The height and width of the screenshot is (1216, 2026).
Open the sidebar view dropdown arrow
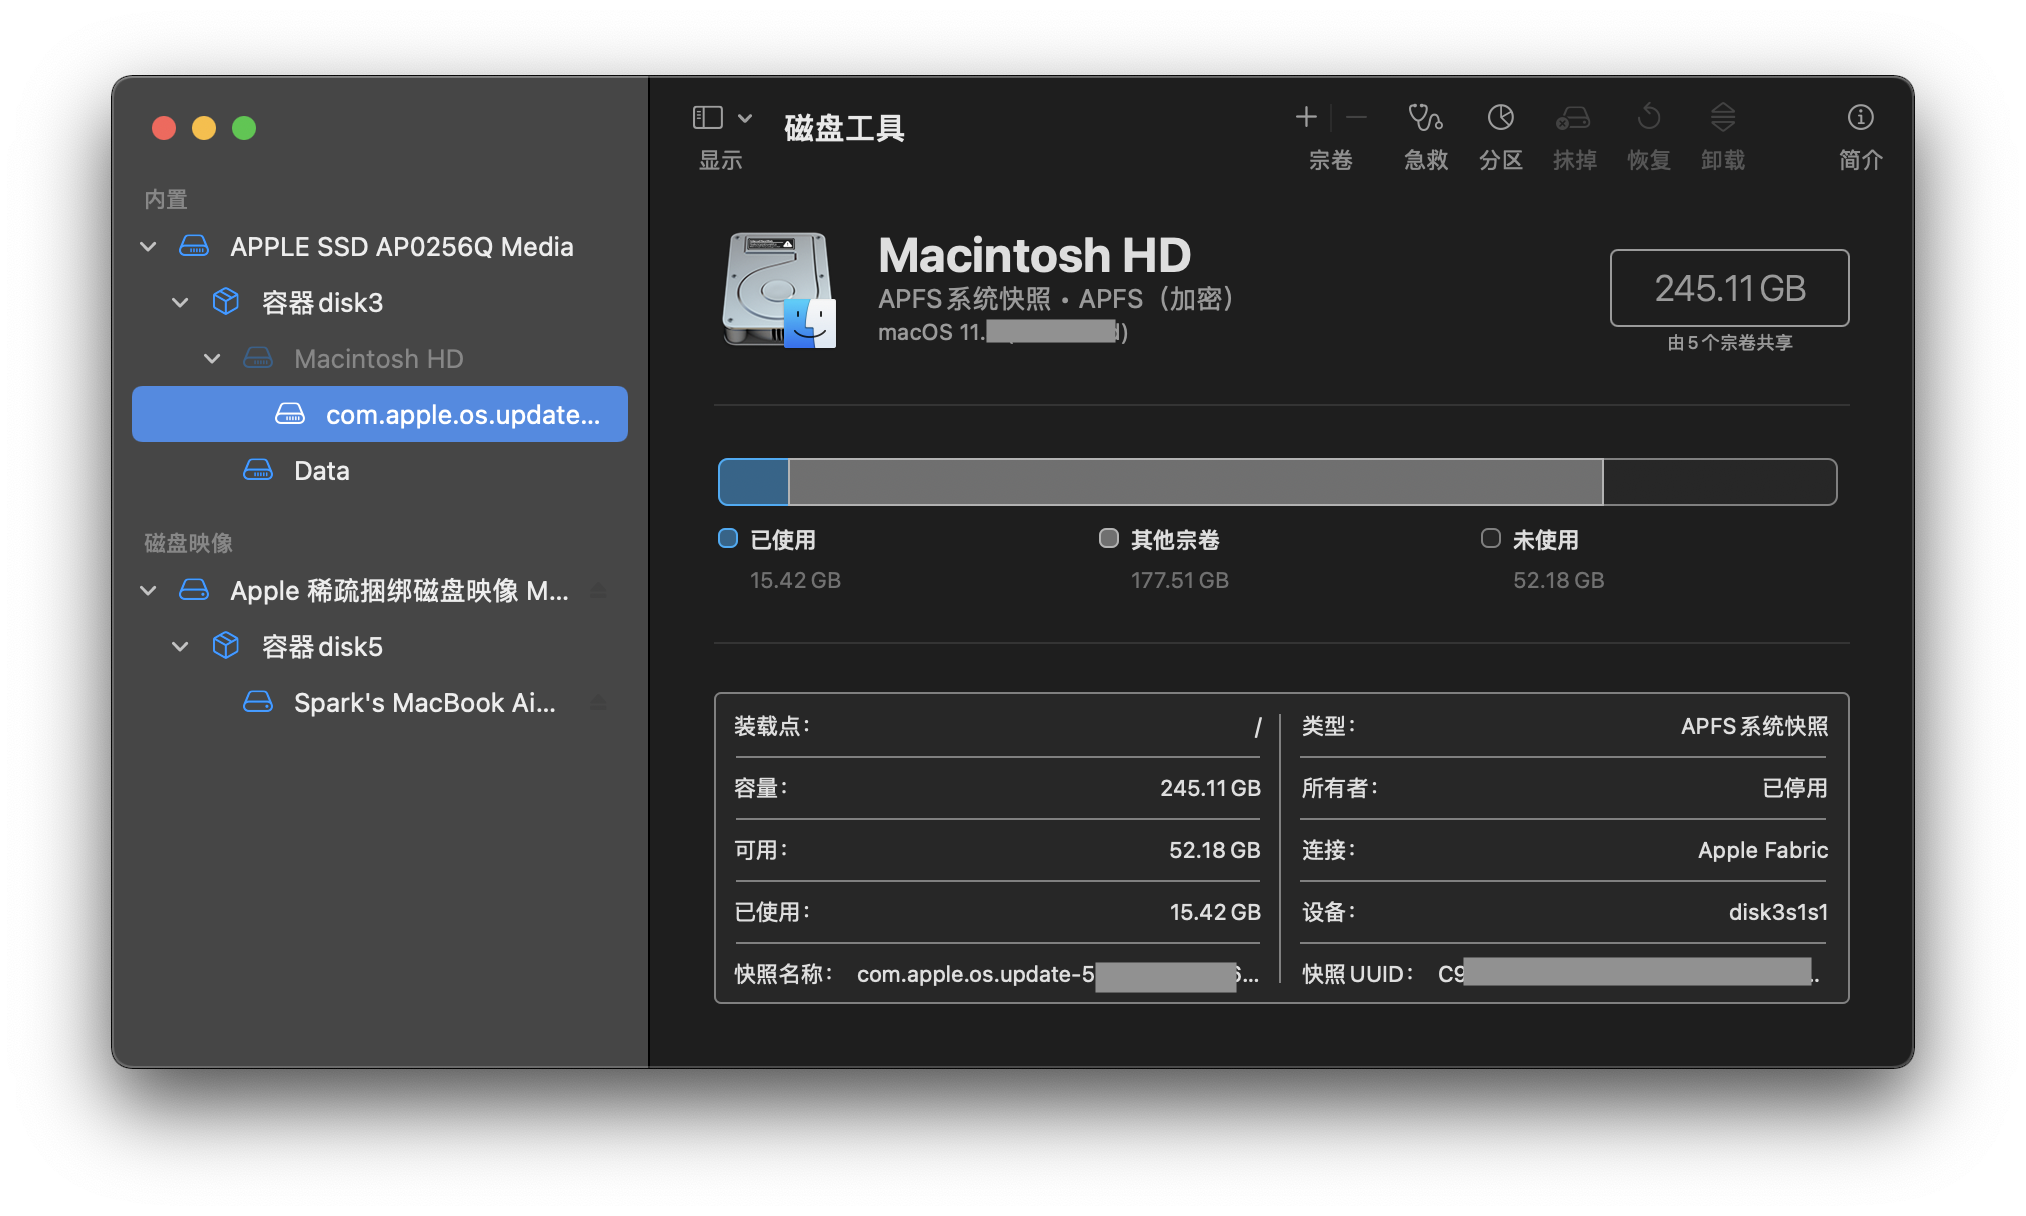[745, 118]
